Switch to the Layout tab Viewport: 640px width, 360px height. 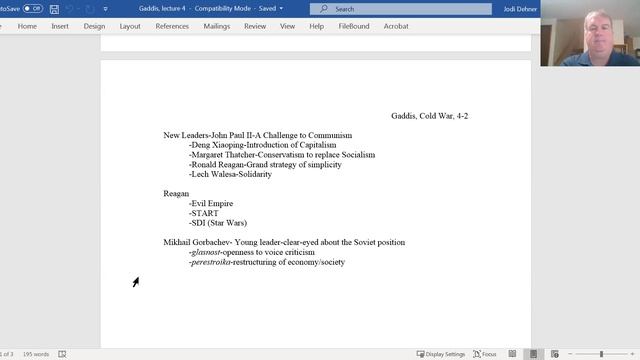pos(130,26)
